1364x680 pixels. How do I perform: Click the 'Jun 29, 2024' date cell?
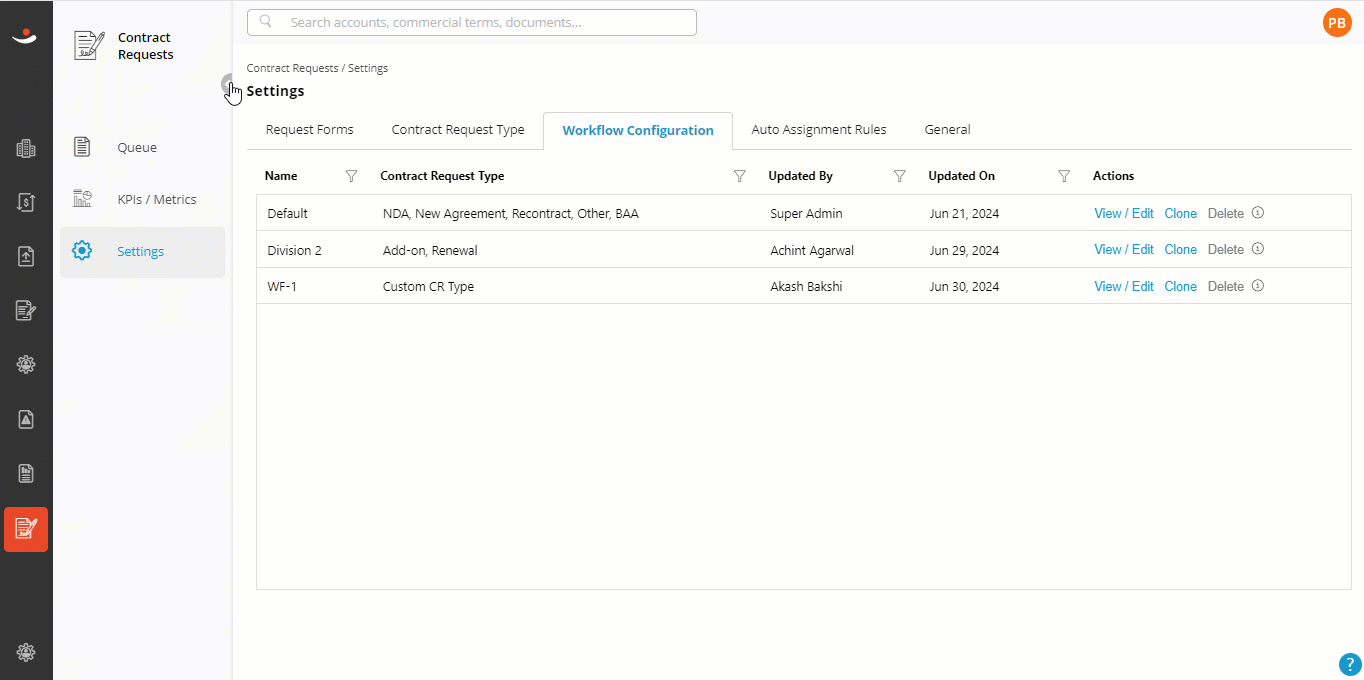[964, 250]
